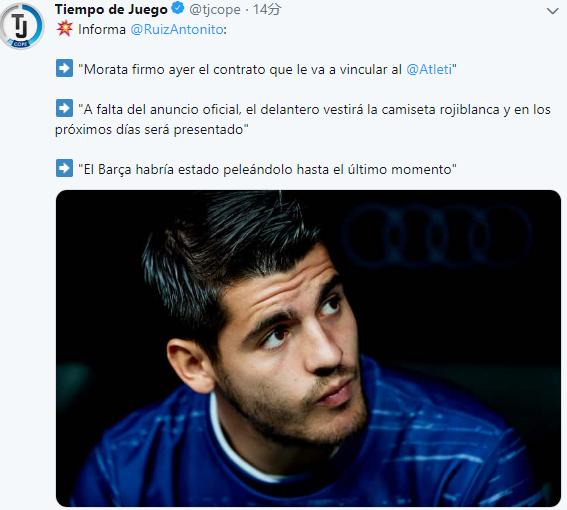Screen dimensions: 567x510
Task: Click arrow emoji beside the Morata quote
Action: [x=64, y=68]
